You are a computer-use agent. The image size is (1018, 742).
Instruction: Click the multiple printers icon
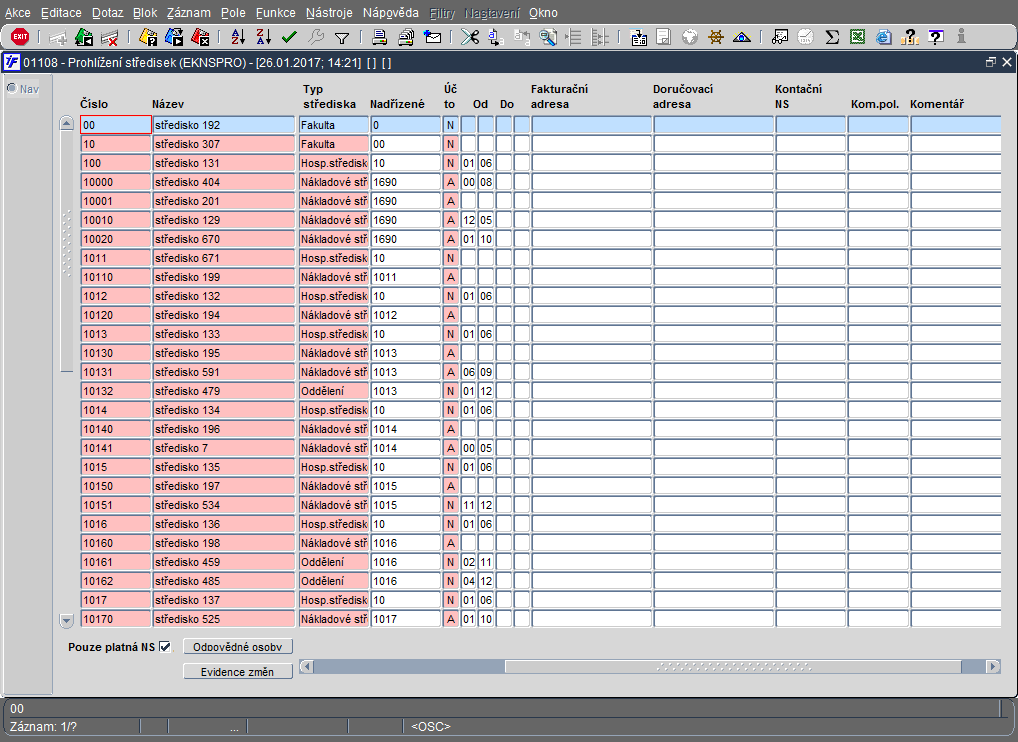click(x=406, y=37)
